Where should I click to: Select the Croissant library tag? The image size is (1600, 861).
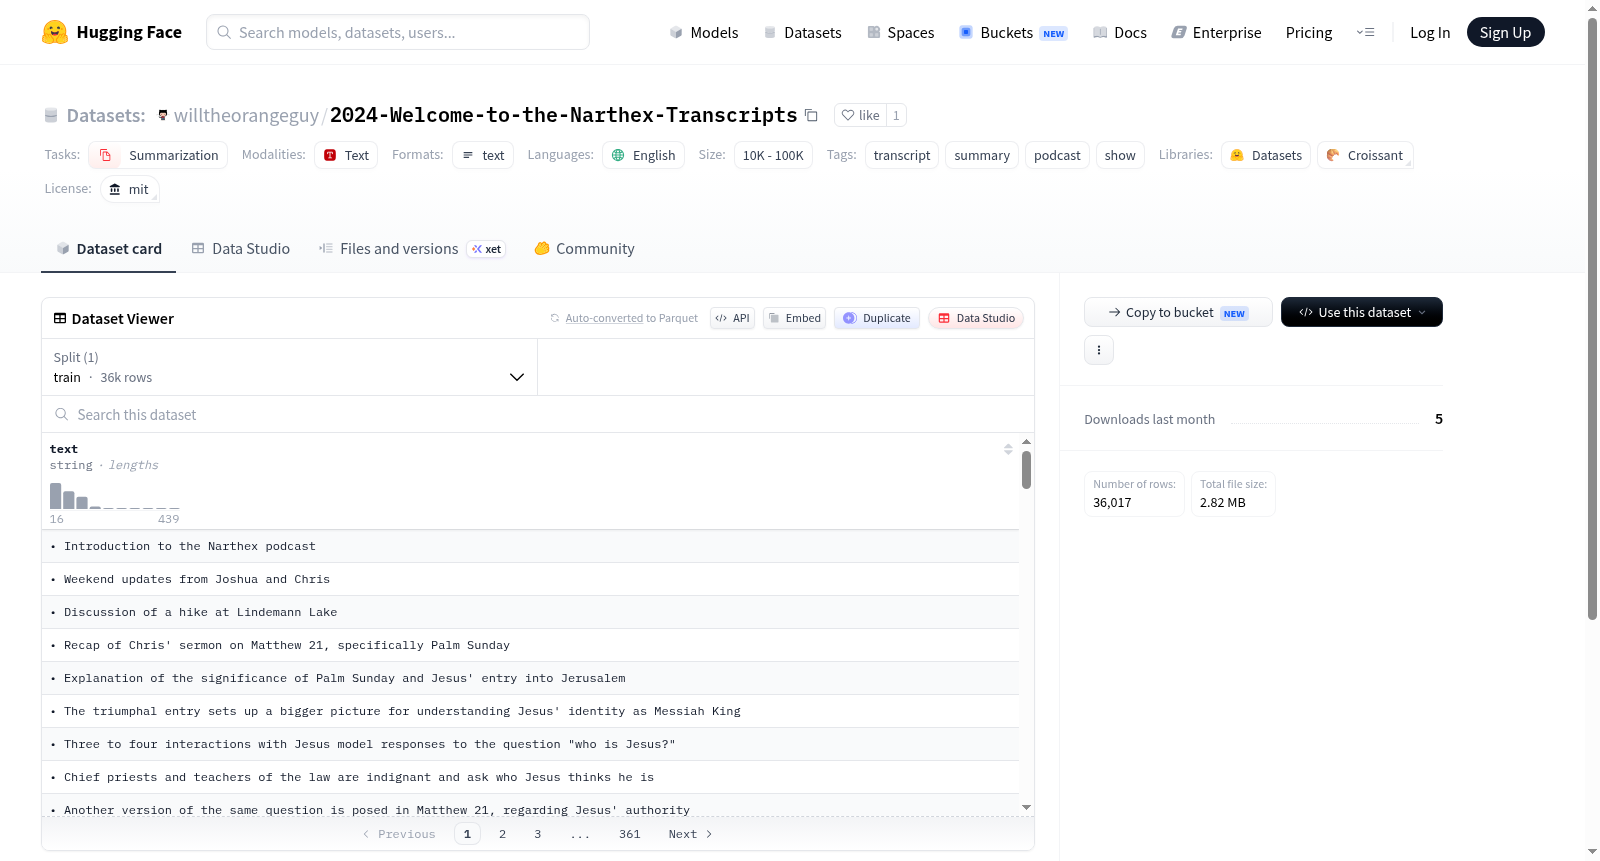1365,155
